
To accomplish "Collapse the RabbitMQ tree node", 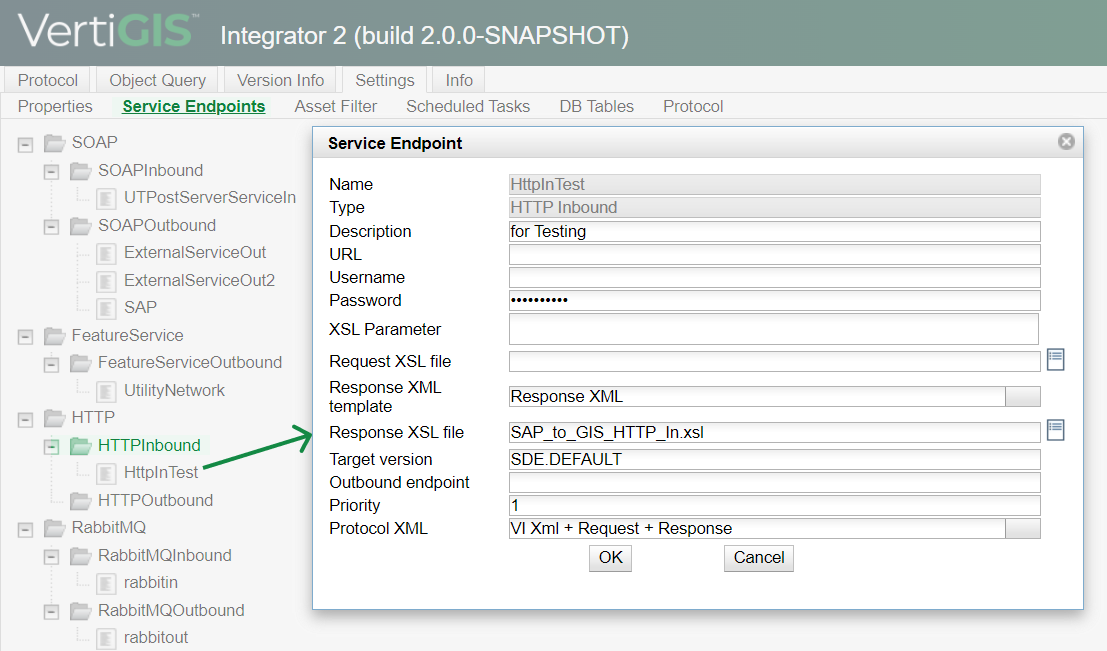I will [25, 529].
